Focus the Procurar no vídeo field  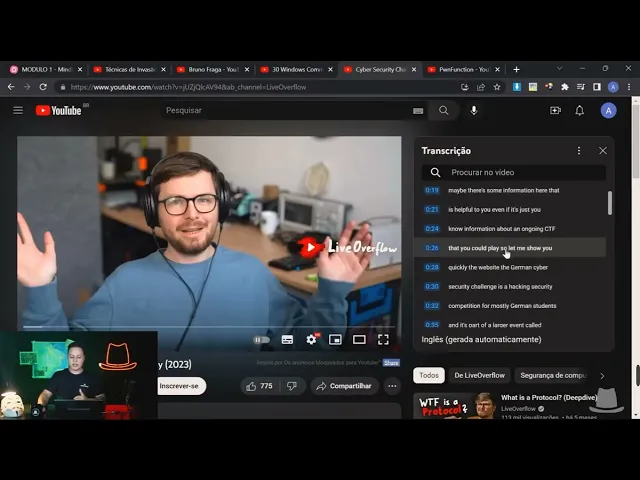[513, 172]
